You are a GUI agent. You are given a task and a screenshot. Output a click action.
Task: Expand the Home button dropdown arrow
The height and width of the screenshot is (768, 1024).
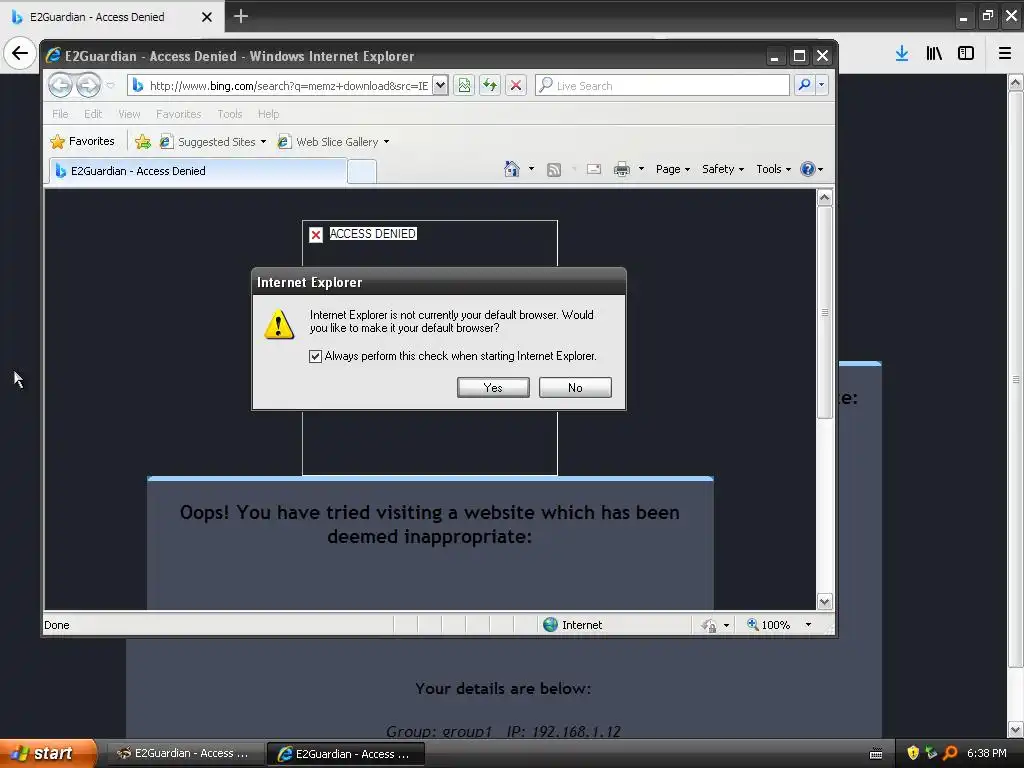[x=531, y=169]
